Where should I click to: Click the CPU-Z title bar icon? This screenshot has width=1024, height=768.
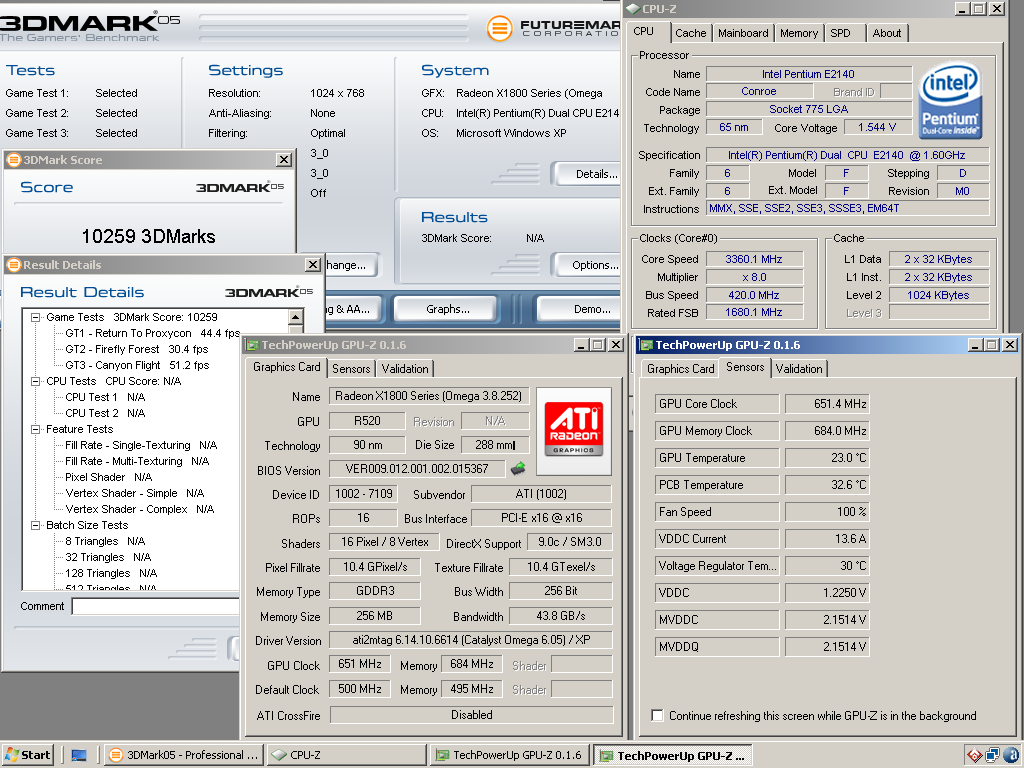[x=633, y=9]
